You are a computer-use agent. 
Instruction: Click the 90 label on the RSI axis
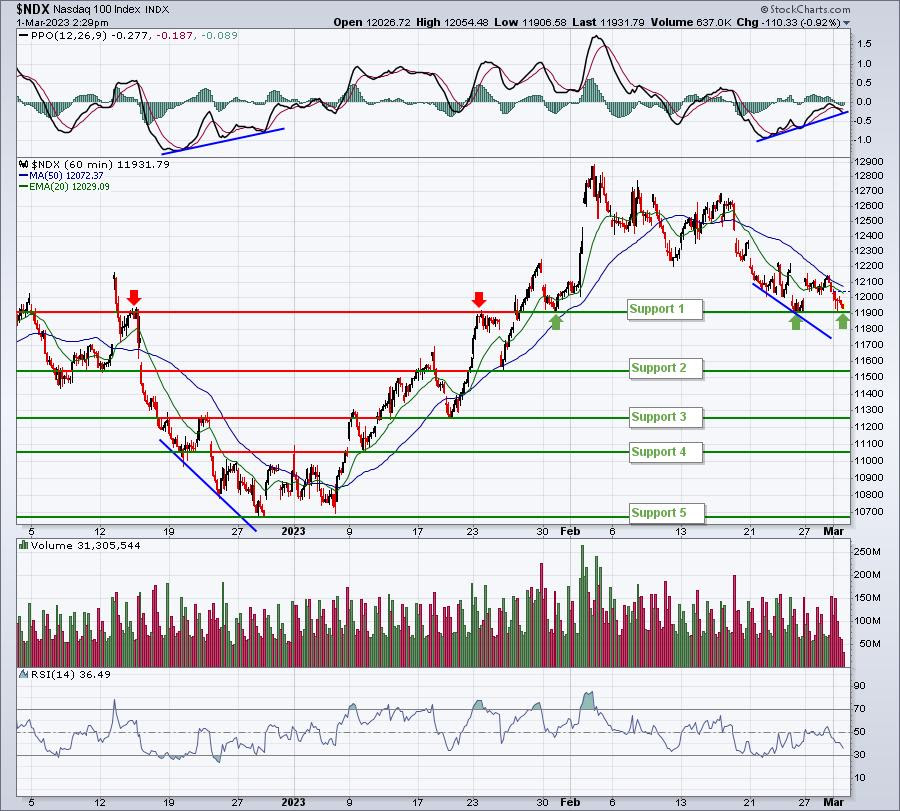[x=860, y=686]
